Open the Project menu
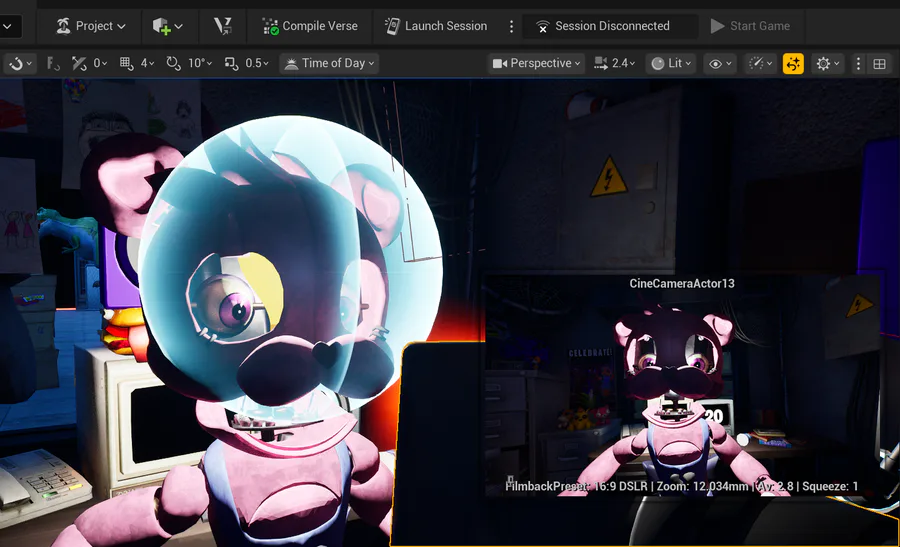This screenshot has width=900, height=547. point(90,26)
